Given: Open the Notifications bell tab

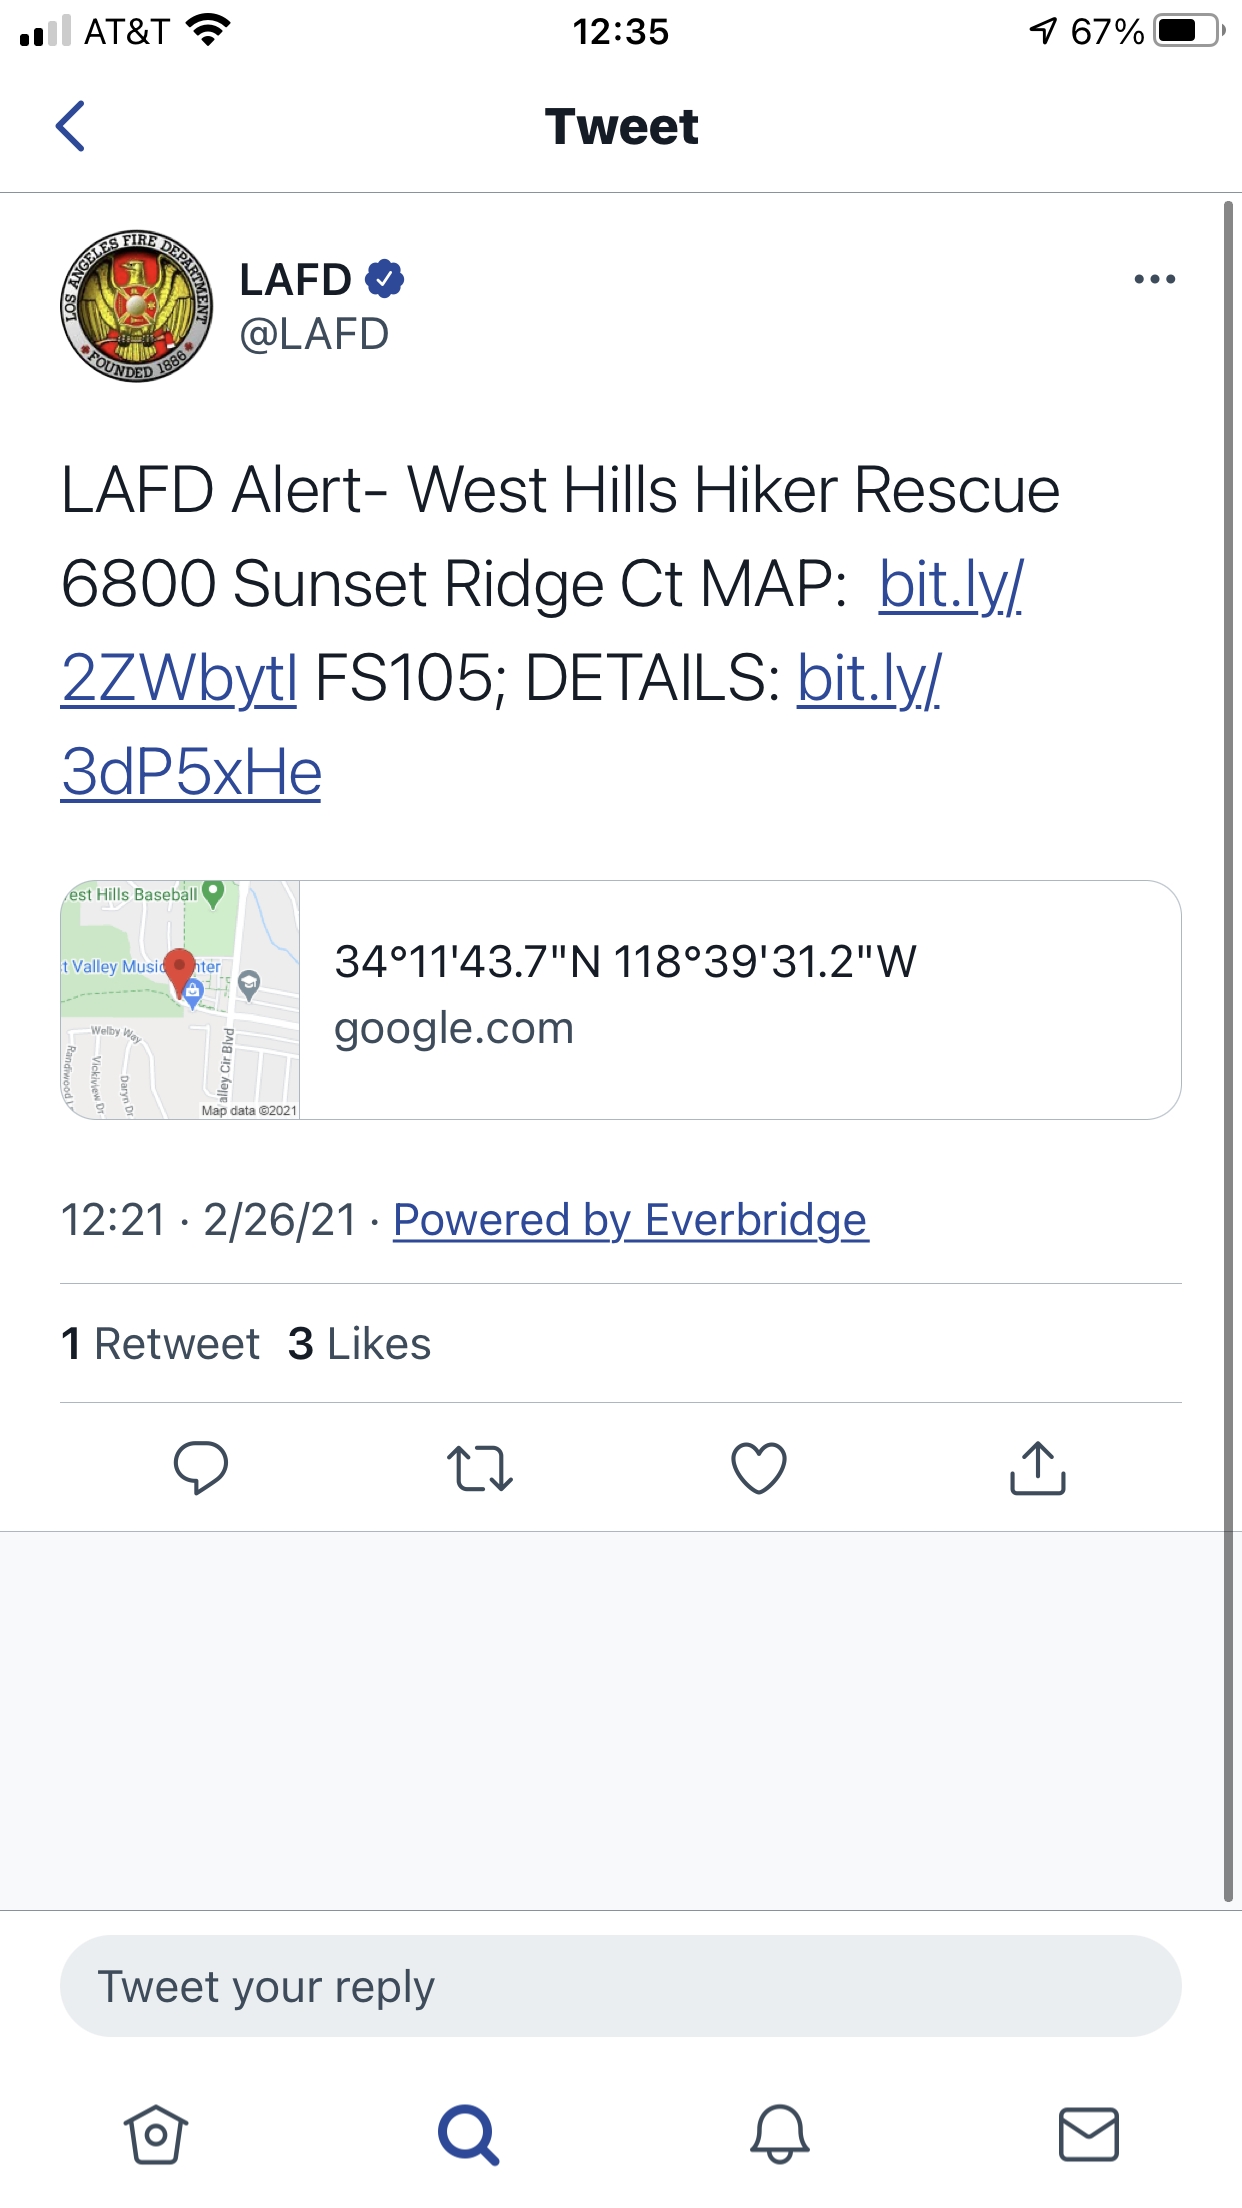Looking at the screenshot, I should click(x=780, y=2134).
